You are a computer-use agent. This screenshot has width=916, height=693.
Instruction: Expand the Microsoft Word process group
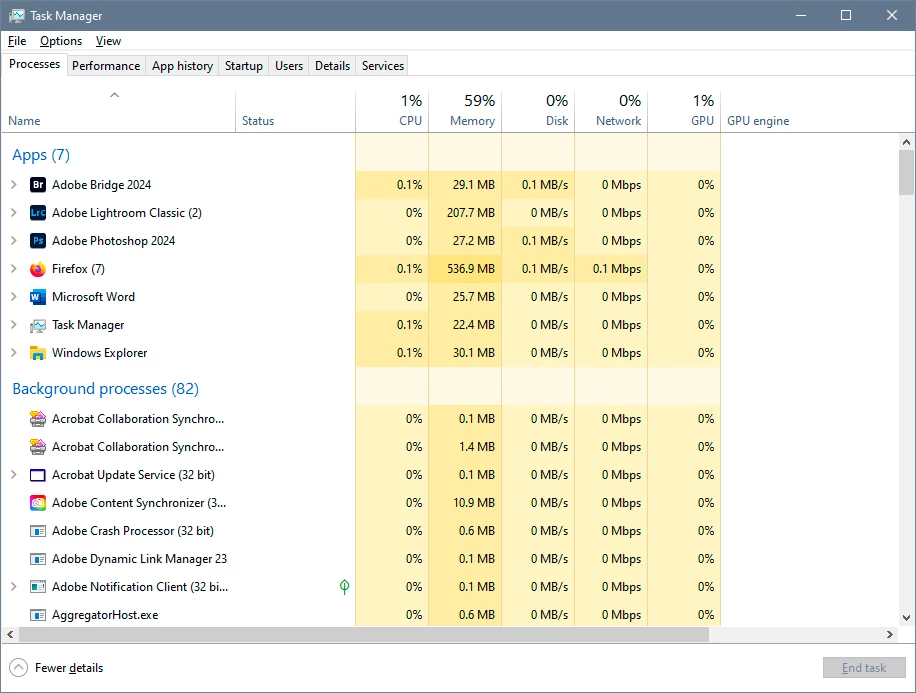click(x=14, y=297)
